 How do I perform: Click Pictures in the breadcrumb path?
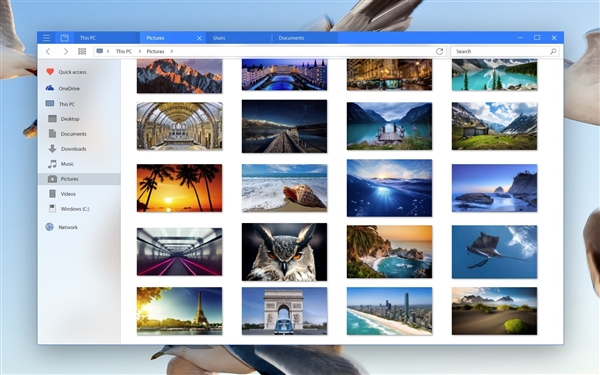pos(155,51)
